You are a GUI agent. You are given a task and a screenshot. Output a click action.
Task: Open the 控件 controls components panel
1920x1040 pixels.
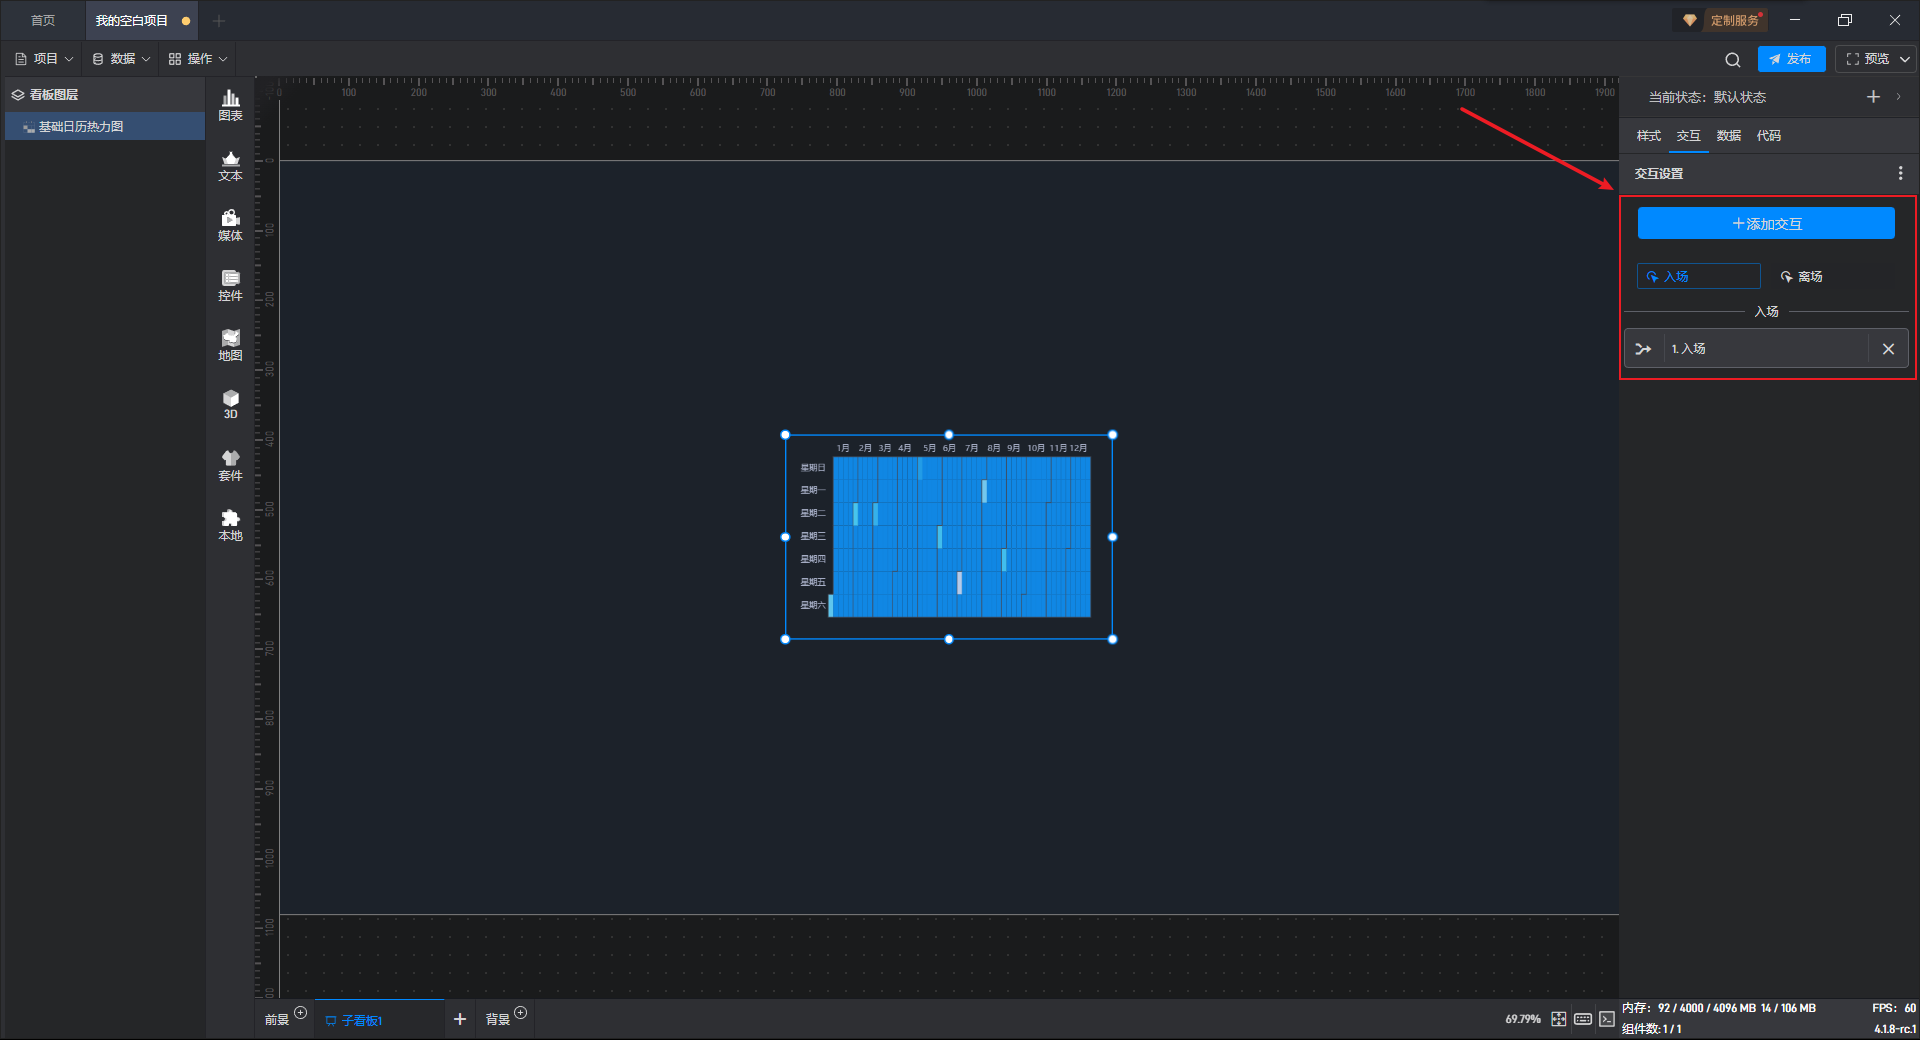pos(230,285)
